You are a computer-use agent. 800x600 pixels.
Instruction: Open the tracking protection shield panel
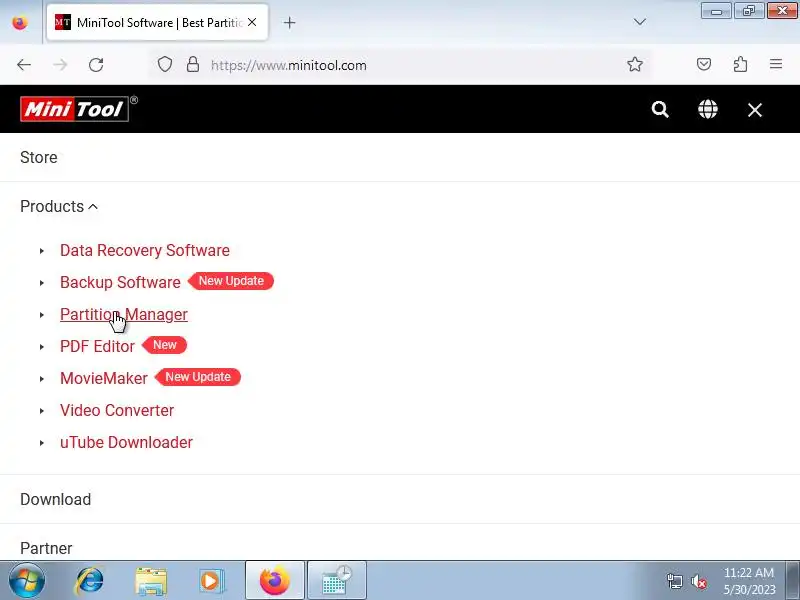pyautogui.click(x=165, y=65)
